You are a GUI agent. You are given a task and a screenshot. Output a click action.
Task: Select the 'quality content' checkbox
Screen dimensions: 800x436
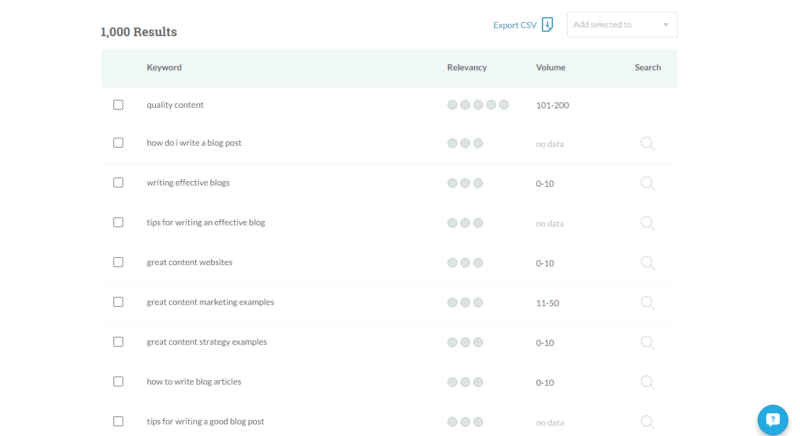tap(118, 105)
